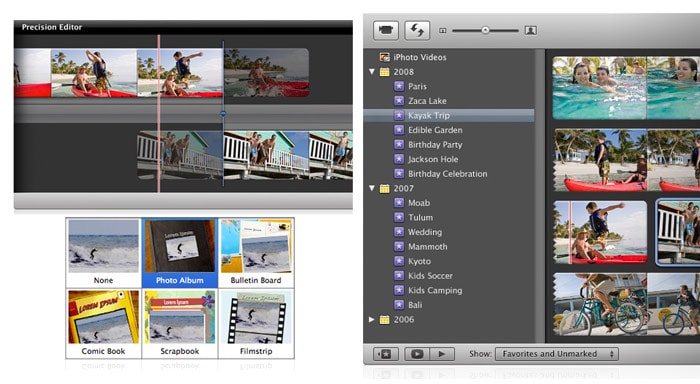Select the red kayak beach clip
The image size is (700, 384).
tap(627, 160)
